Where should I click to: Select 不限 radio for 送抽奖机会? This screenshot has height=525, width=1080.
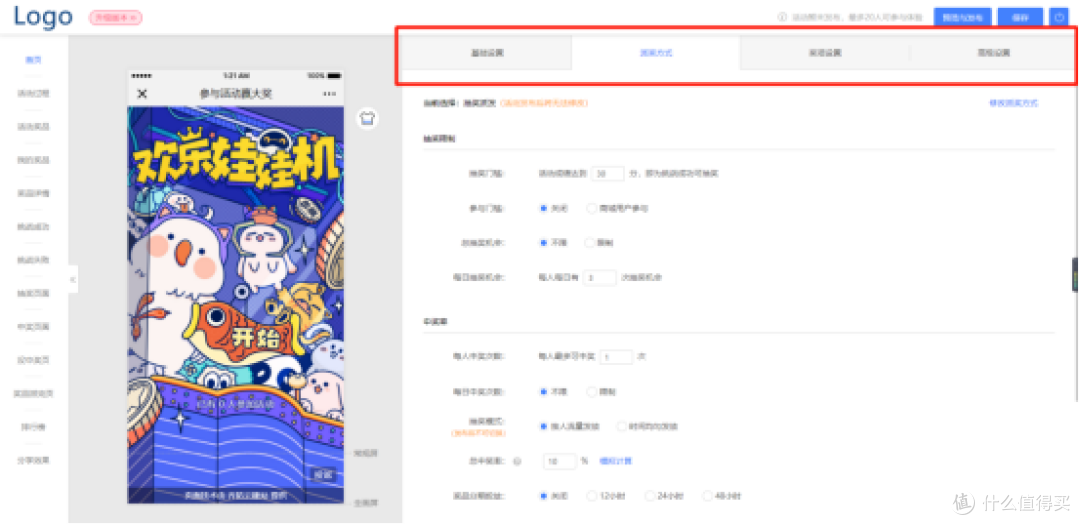tap(543, 243)
